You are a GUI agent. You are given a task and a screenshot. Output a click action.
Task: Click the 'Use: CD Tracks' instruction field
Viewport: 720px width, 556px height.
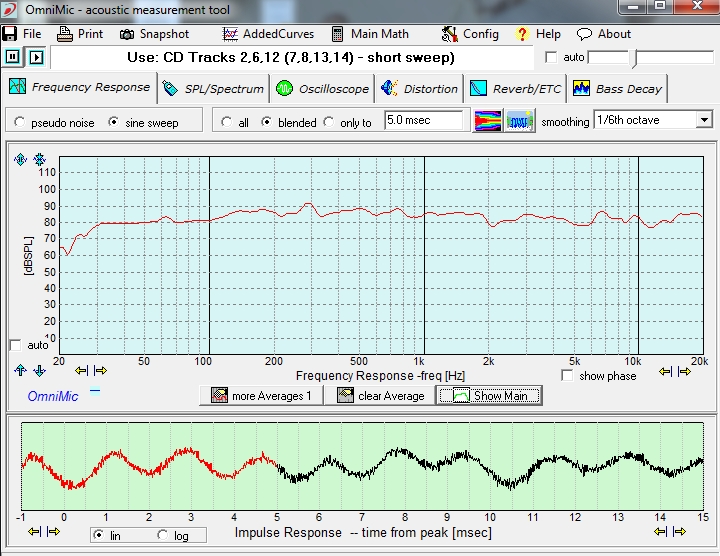292,57
